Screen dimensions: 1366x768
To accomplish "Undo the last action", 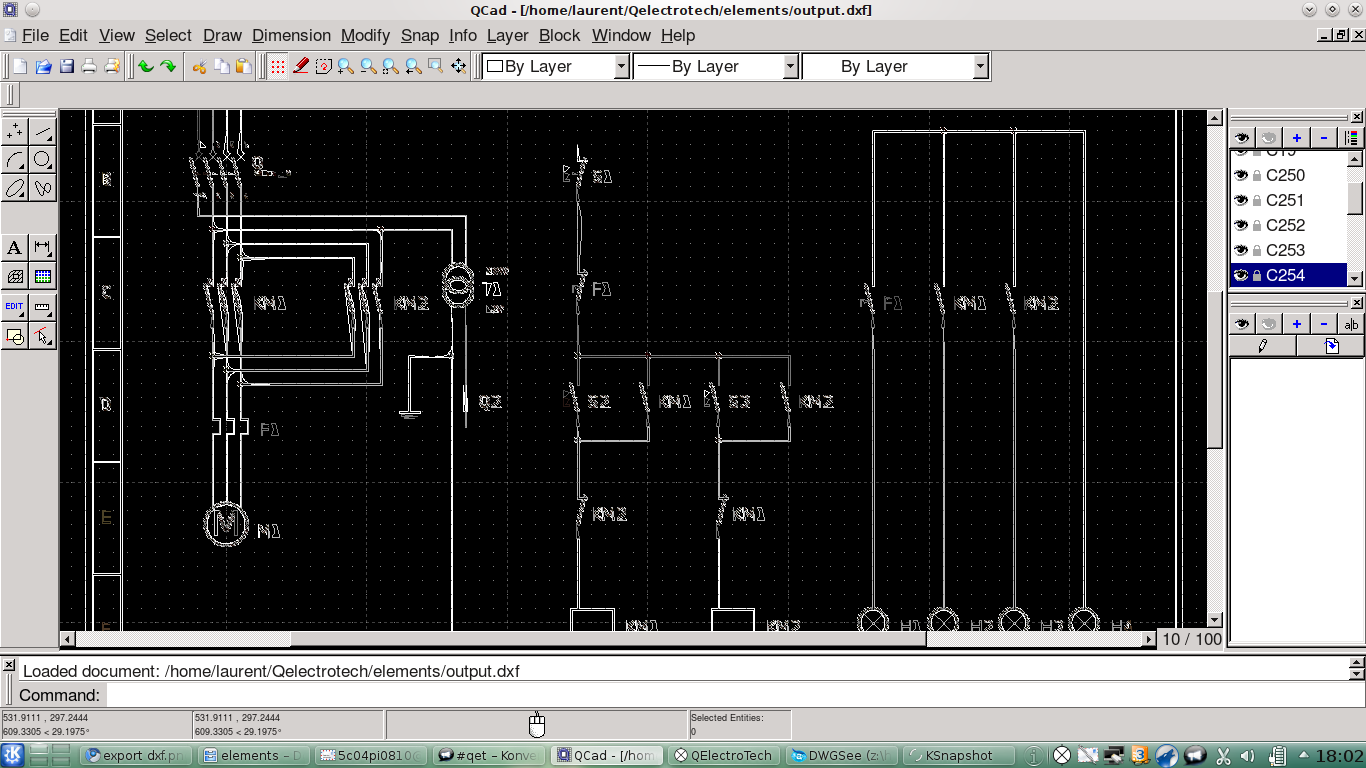I will [146, 66].
